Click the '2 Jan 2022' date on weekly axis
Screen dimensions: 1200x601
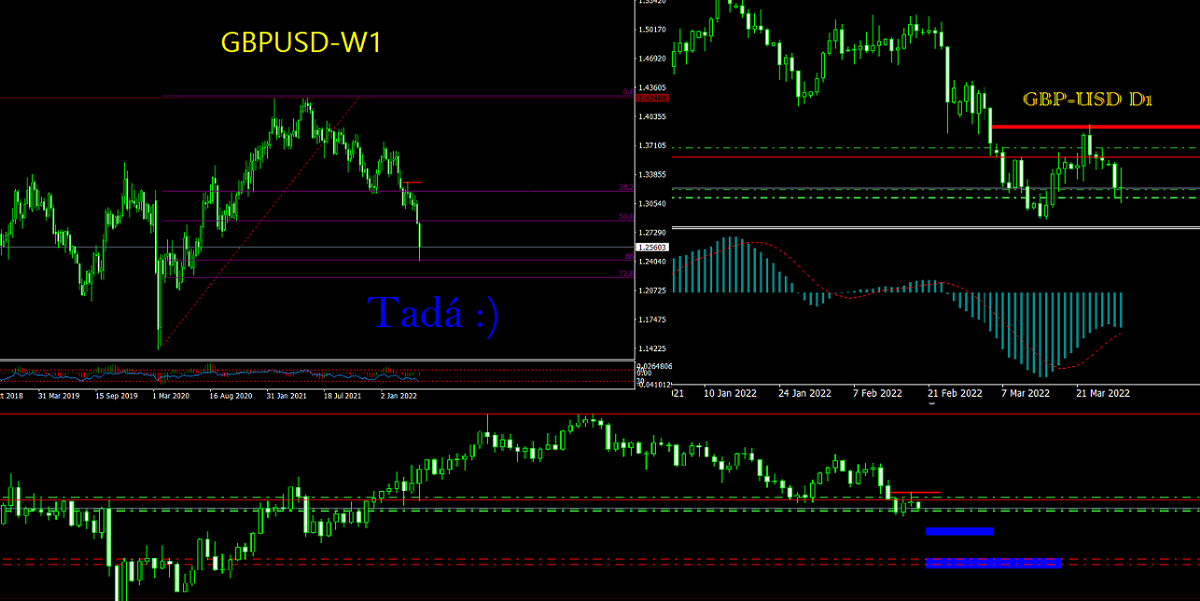pos(399,396)
